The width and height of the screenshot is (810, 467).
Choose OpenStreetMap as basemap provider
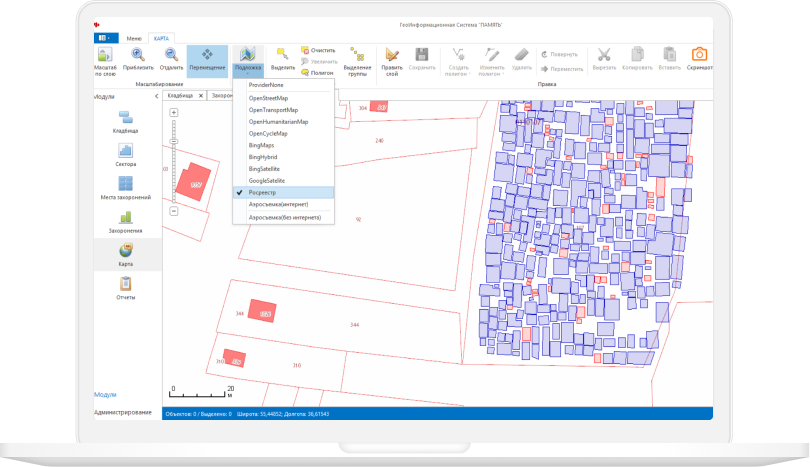click(x=283, y=98)
